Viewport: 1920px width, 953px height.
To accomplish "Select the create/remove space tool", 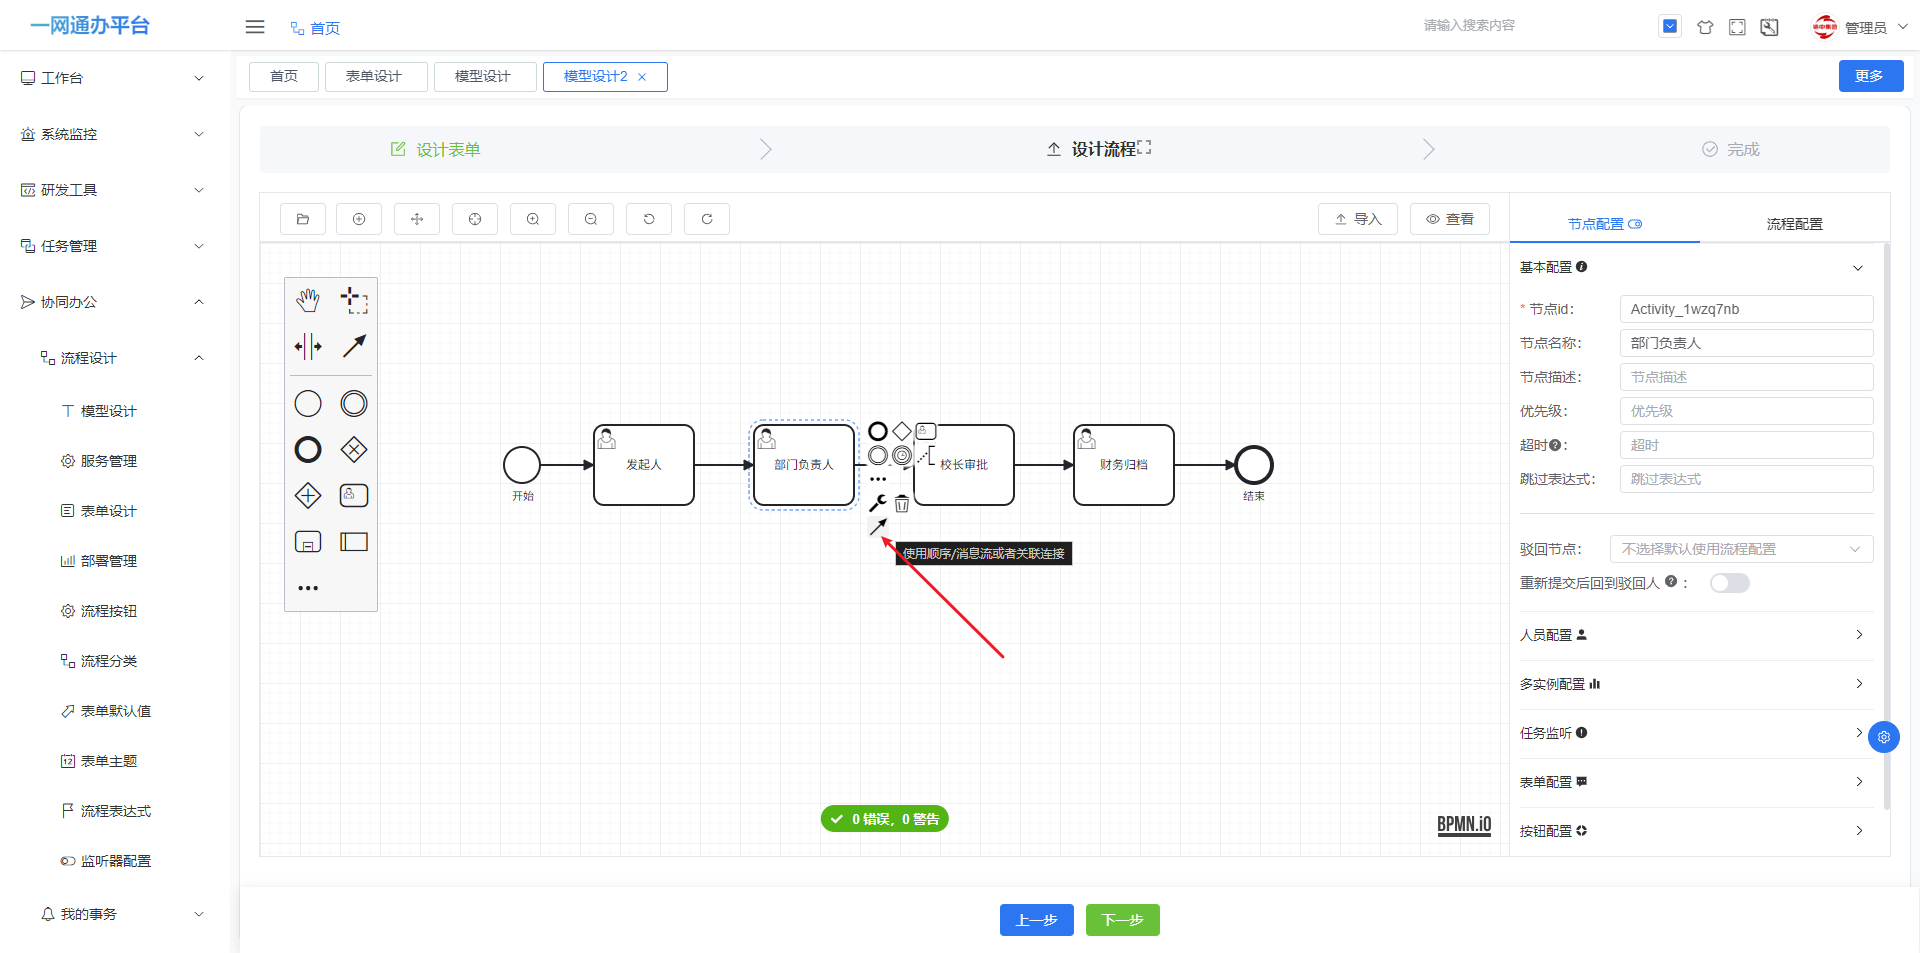I will [308, 346].
